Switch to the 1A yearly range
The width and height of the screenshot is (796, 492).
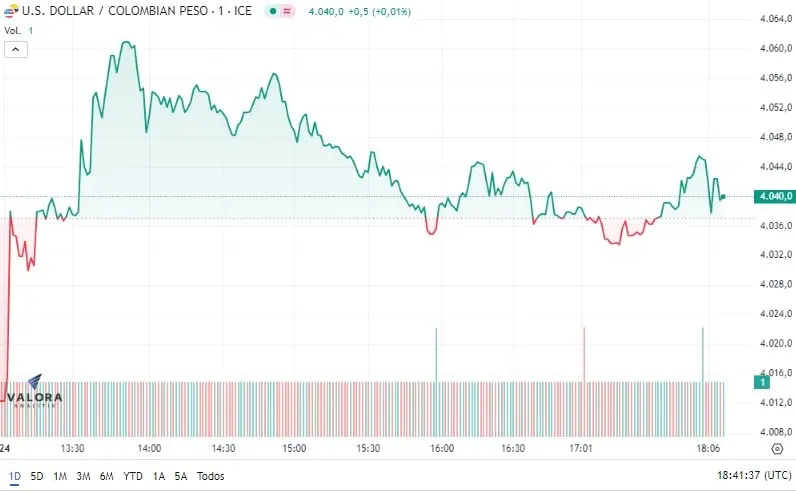click(x=159, y=476)
